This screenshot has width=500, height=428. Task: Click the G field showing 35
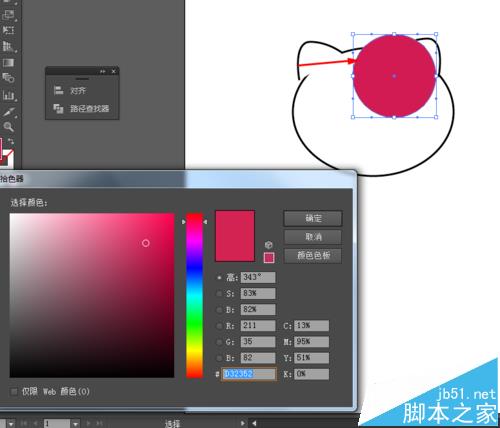258,342
